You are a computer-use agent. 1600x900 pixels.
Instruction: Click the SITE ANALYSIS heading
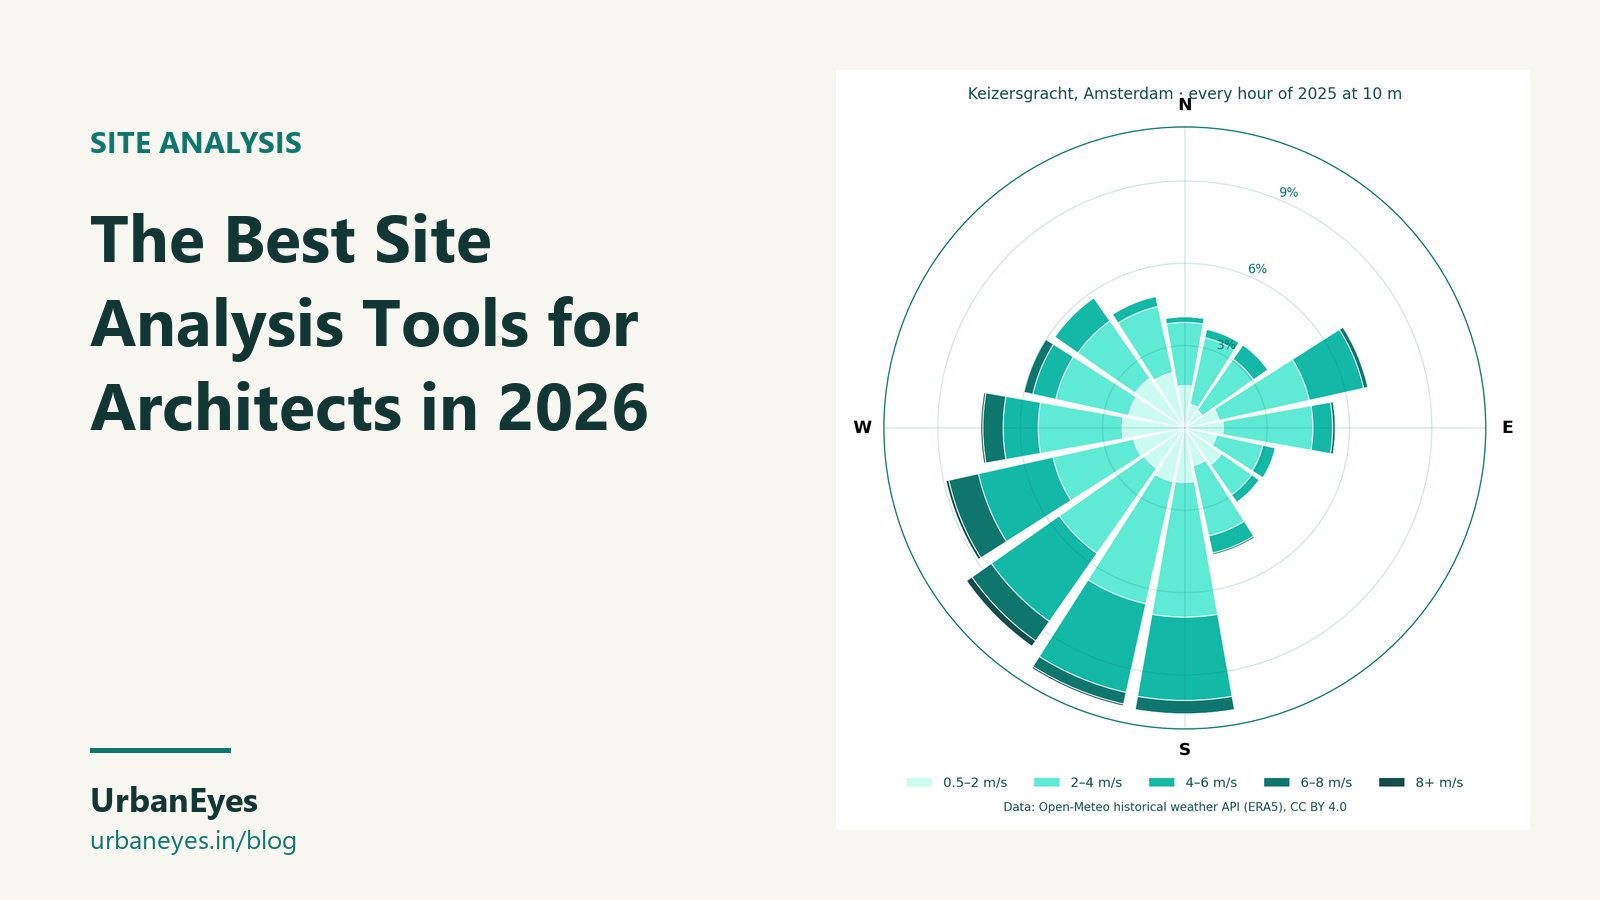196,144
